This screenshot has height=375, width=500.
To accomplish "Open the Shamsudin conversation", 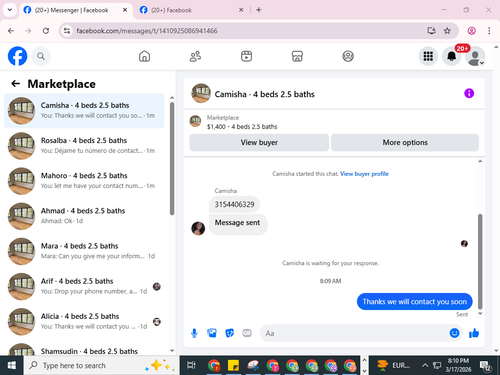I will 84,349.
